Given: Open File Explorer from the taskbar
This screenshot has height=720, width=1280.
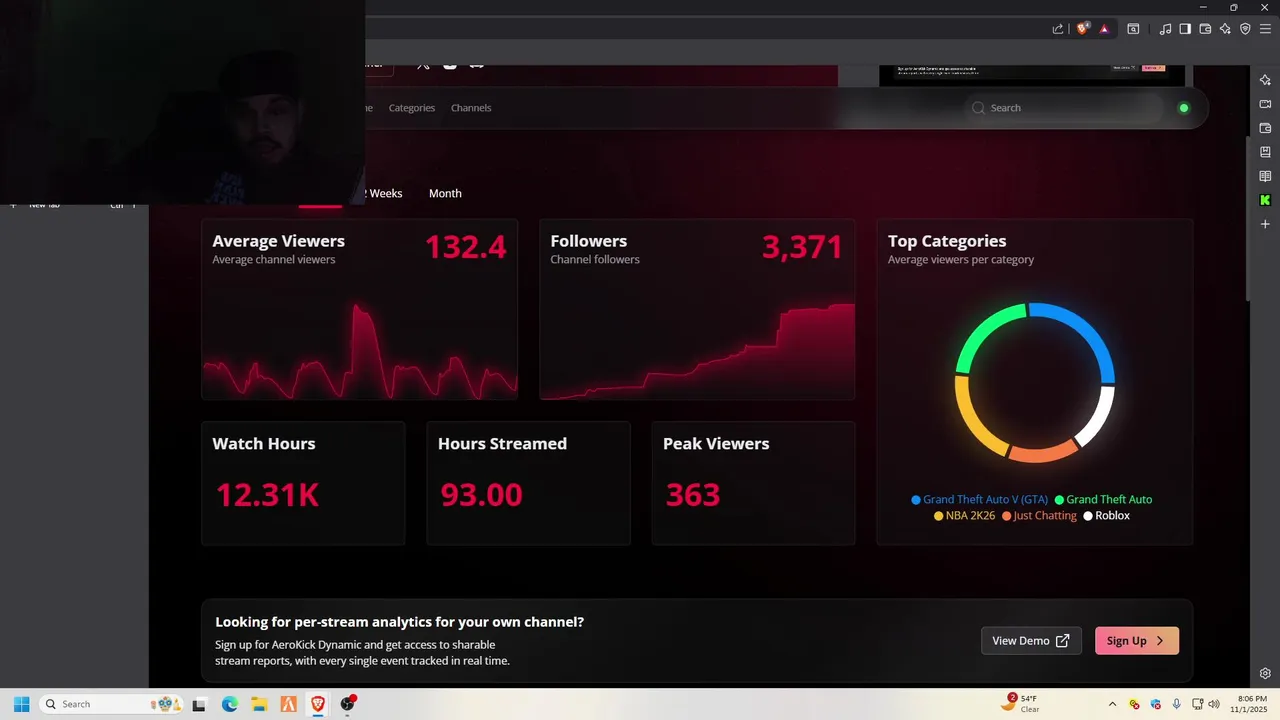Looking at the screenshot, I should point(258,704).
